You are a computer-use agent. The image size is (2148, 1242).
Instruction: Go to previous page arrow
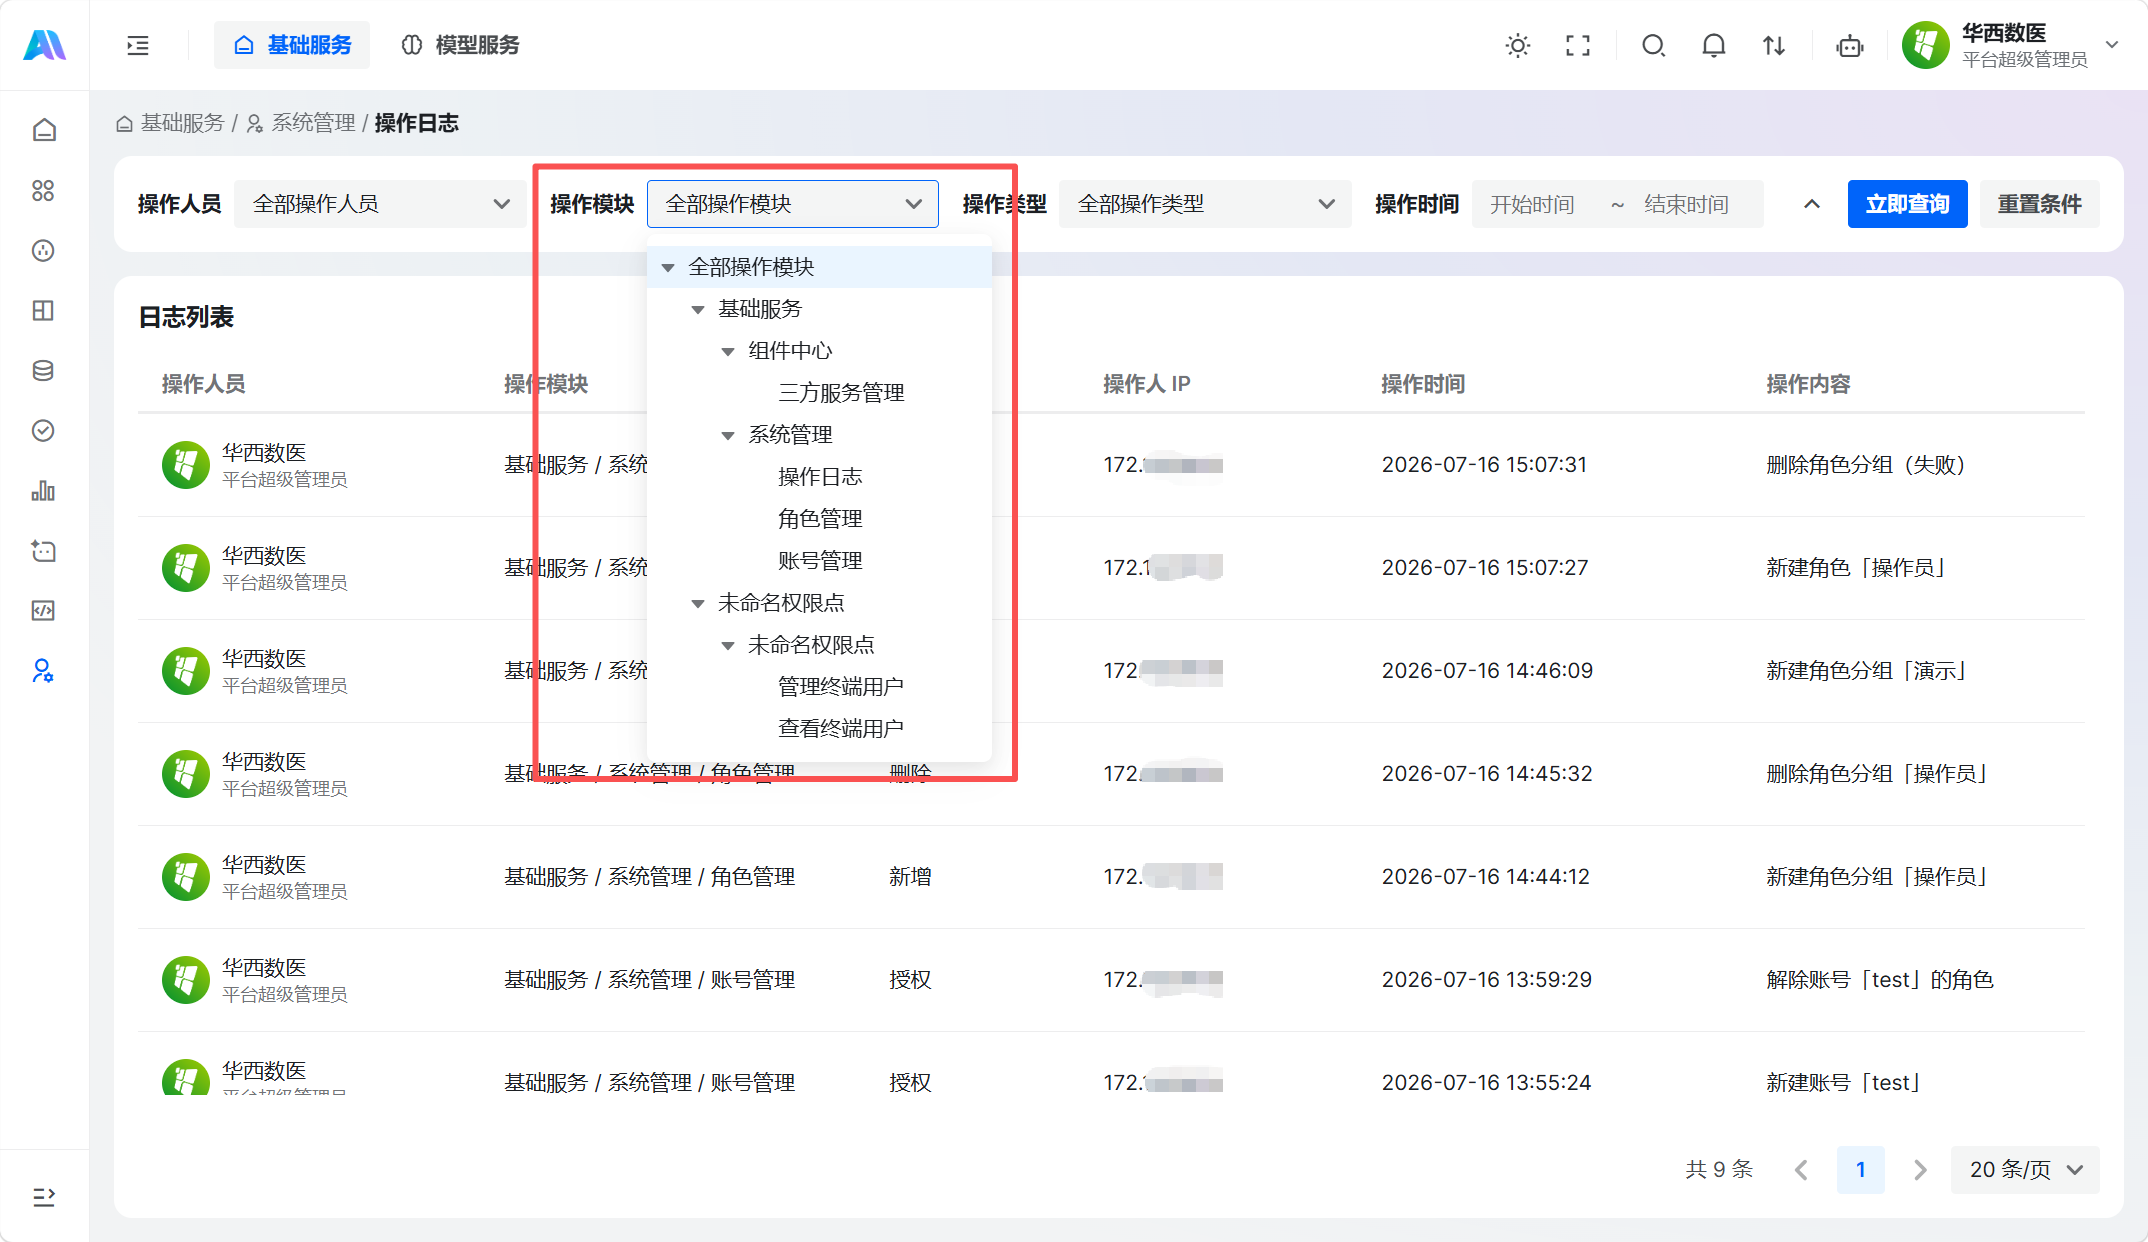(1801, 1170)
